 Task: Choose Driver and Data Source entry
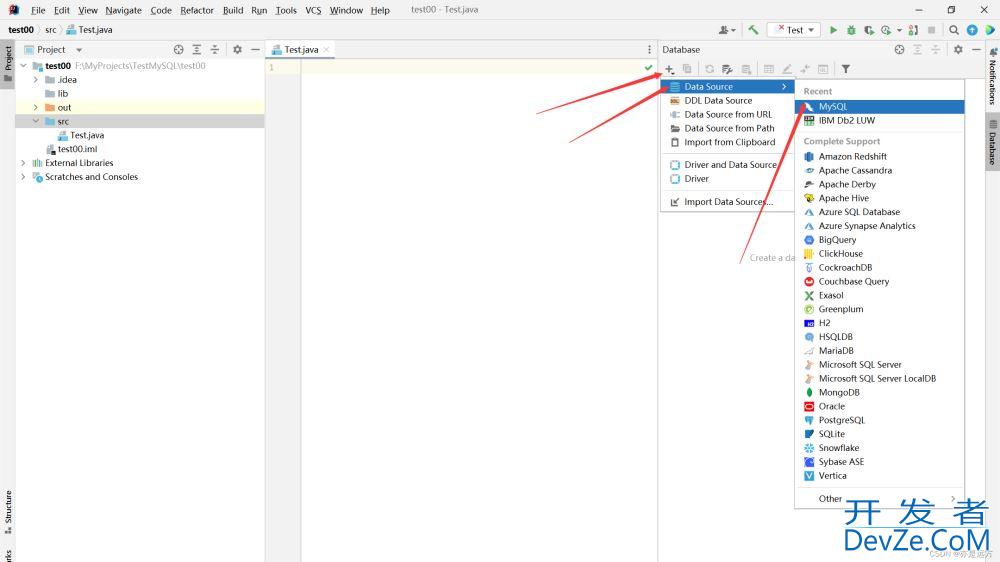[727, 165]
